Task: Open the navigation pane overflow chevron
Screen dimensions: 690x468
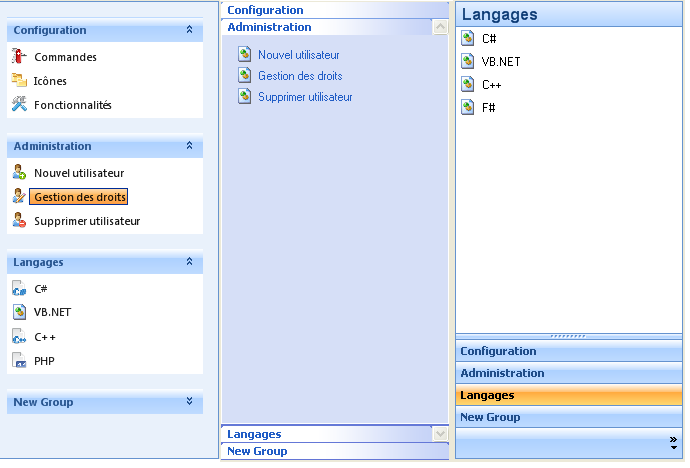Action: (x=673, y=440)
